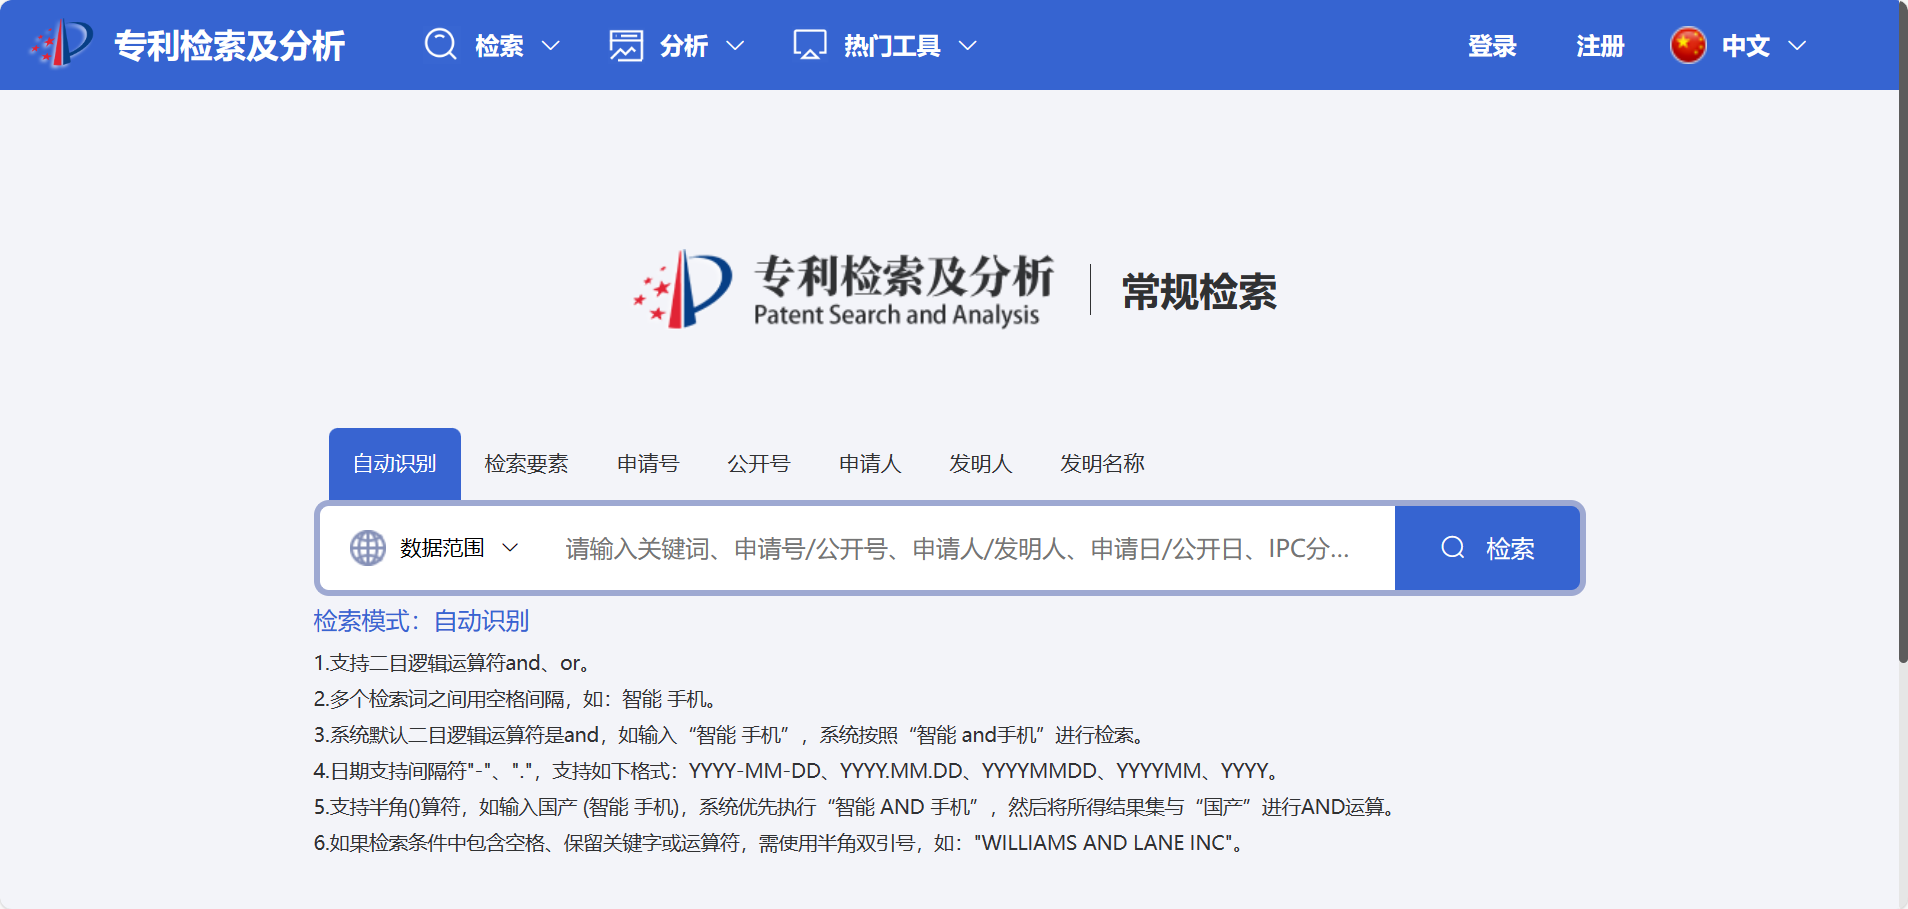Choose the 发明名称 tab
This screenshot has width=1908, height=909.
(x=1102, y=464)
